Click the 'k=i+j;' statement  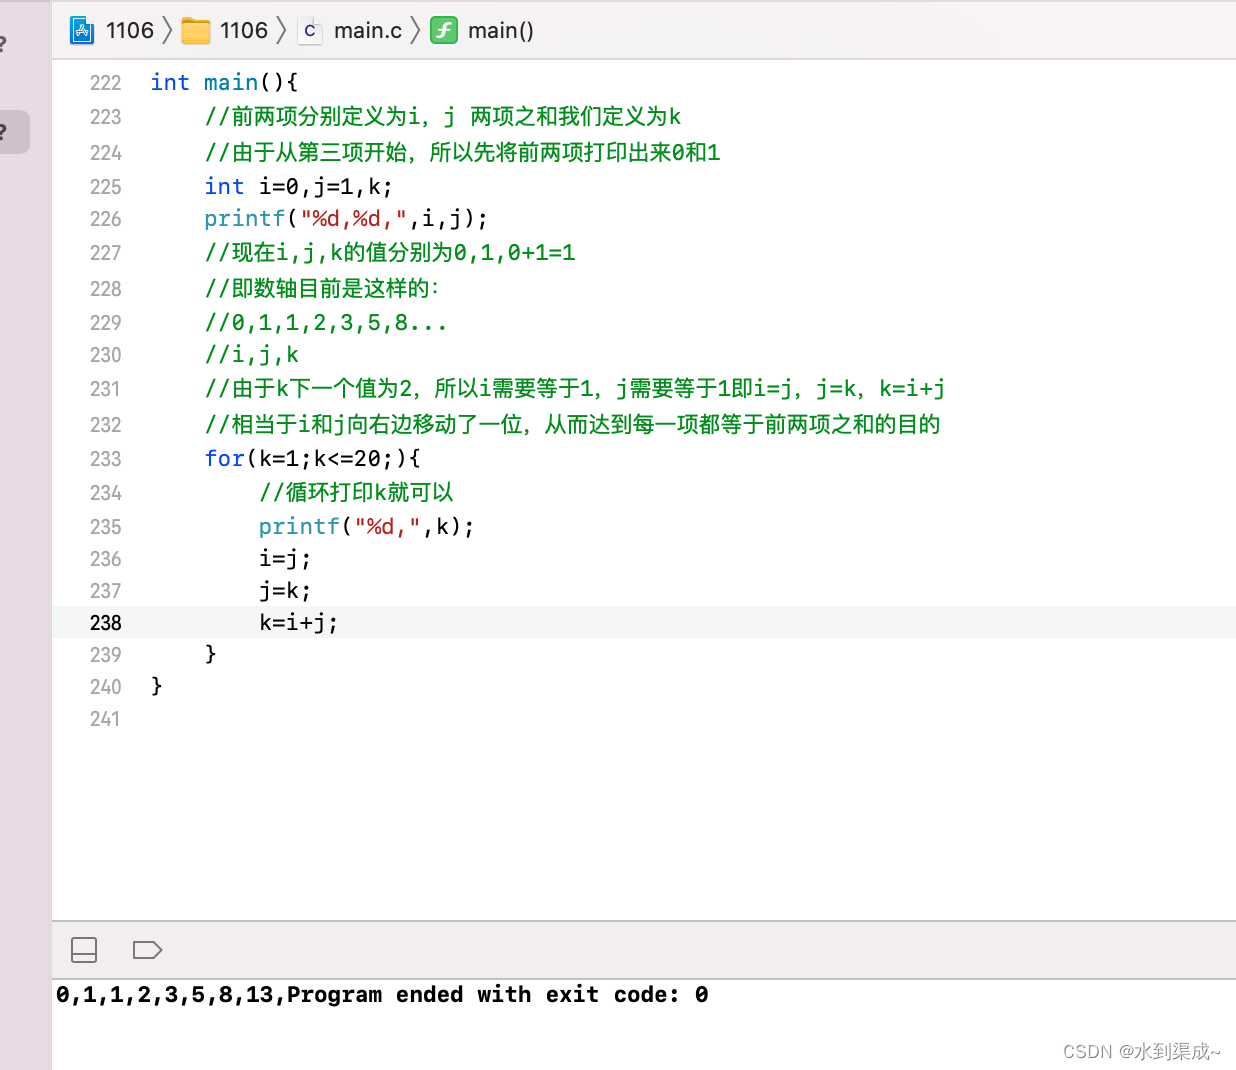point(298,623)
